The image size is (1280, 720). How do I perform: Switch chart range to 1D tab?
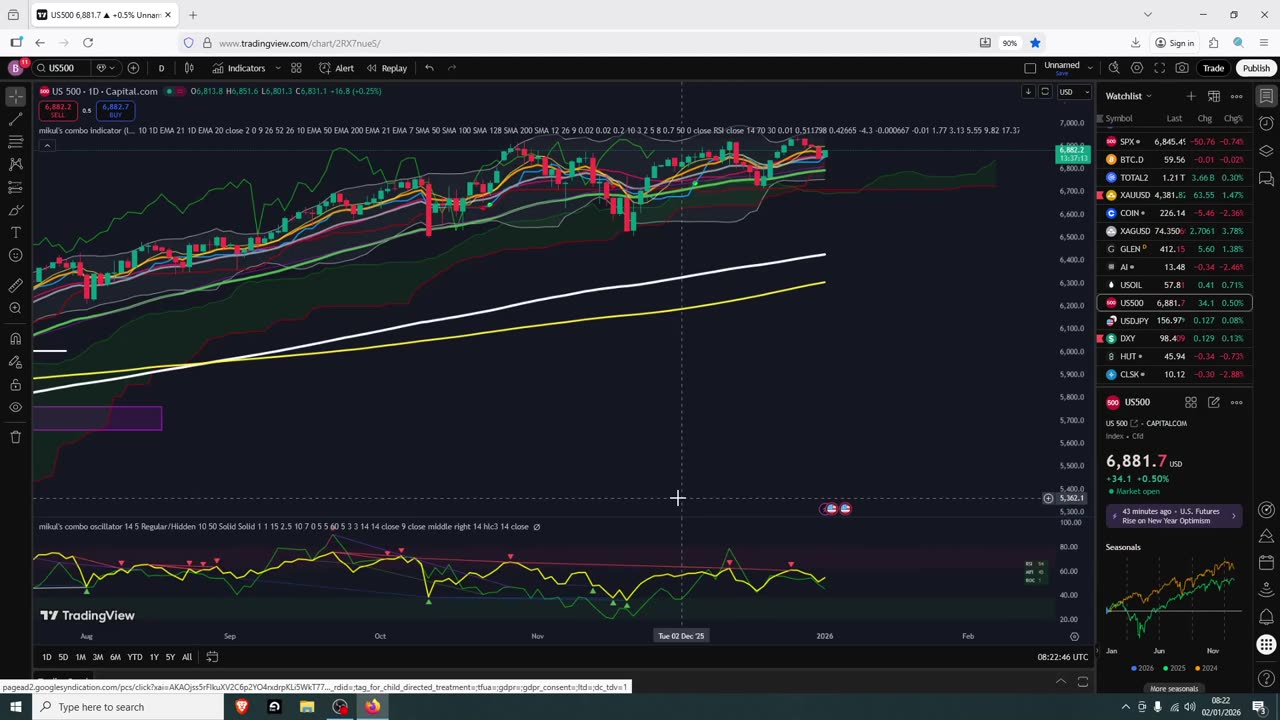click(x=46, y=657)
